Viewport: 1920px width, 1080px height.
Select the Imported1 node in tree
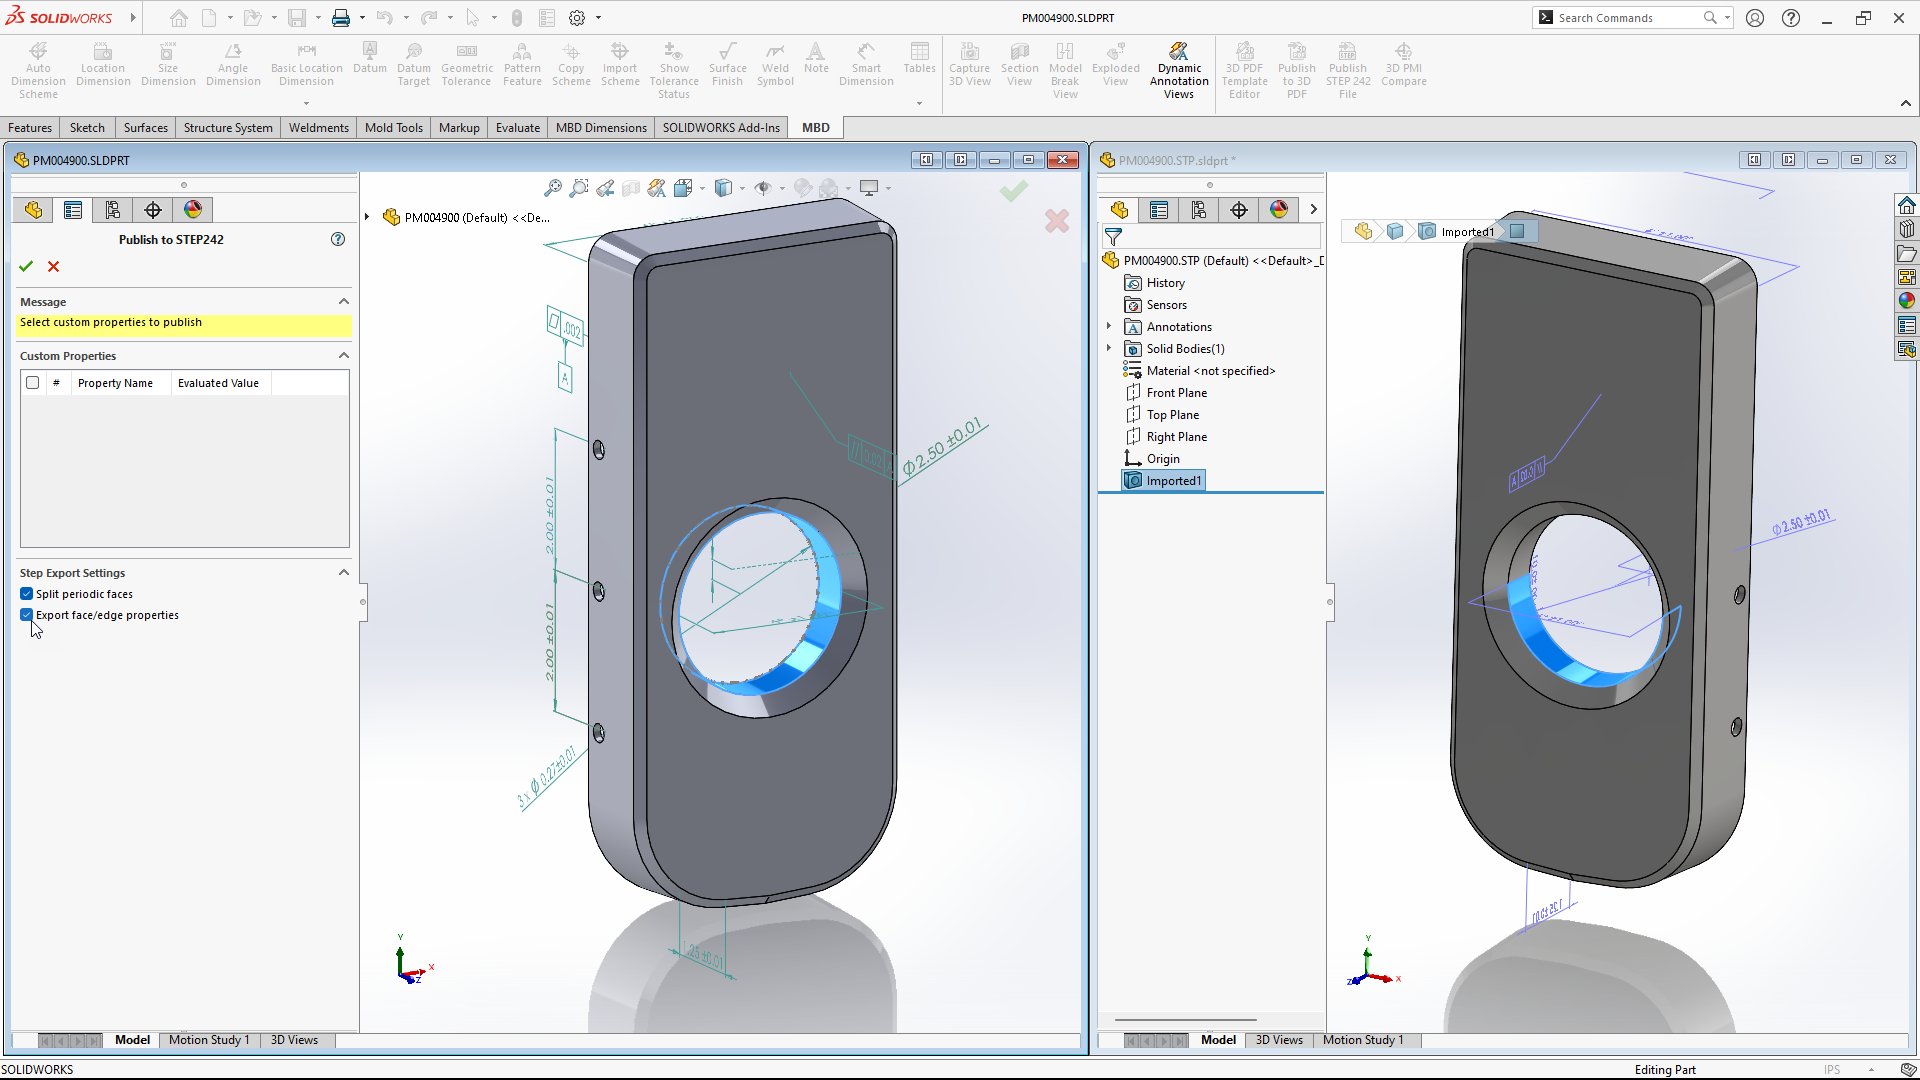[x=1174, y=480]
